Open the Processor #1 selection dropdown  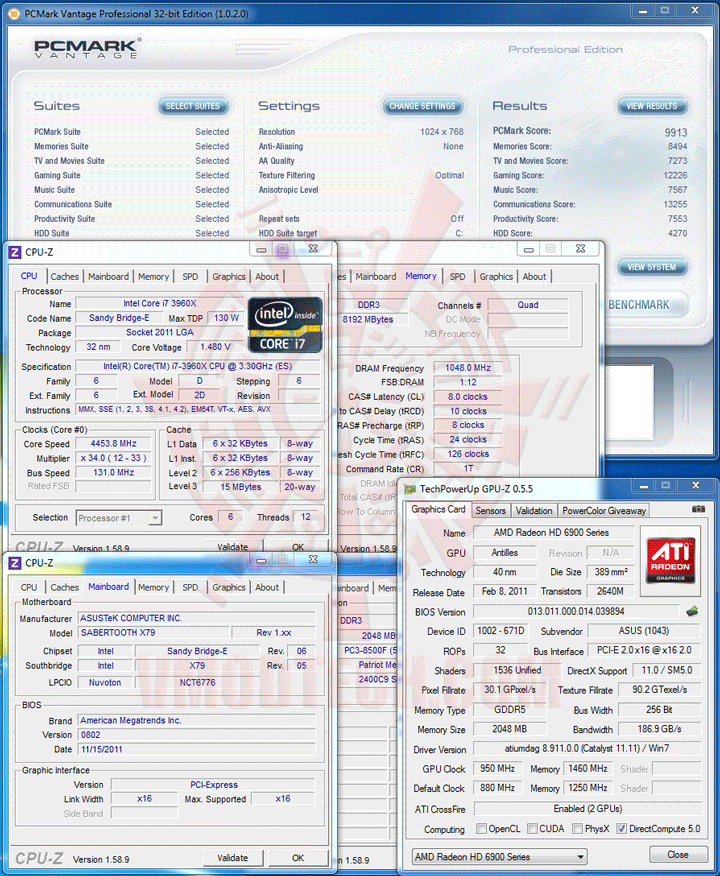click(119, 518)
